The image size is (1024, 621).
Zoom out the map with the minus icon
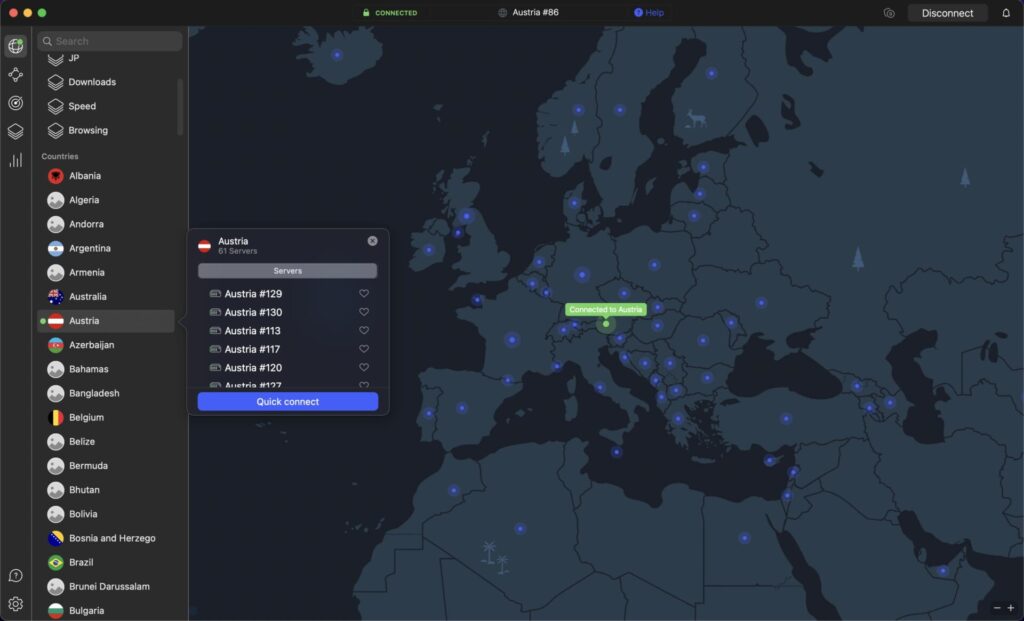tap(997, 608)
